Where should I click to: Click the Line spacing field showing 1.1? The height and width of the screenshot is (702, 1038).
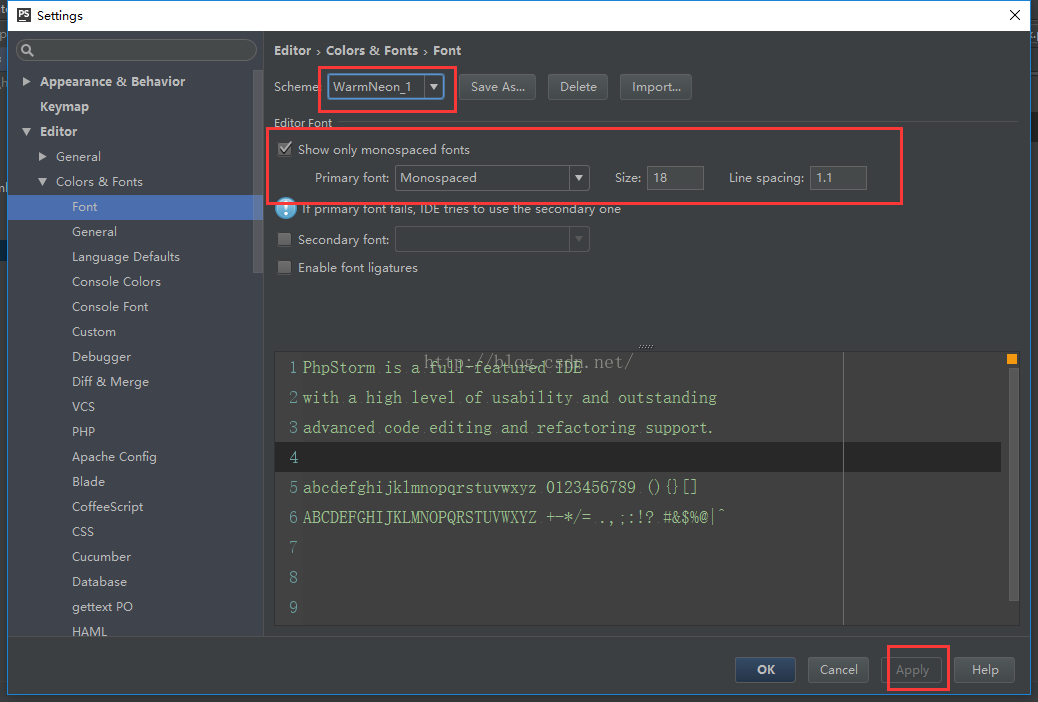coord(838,177)
